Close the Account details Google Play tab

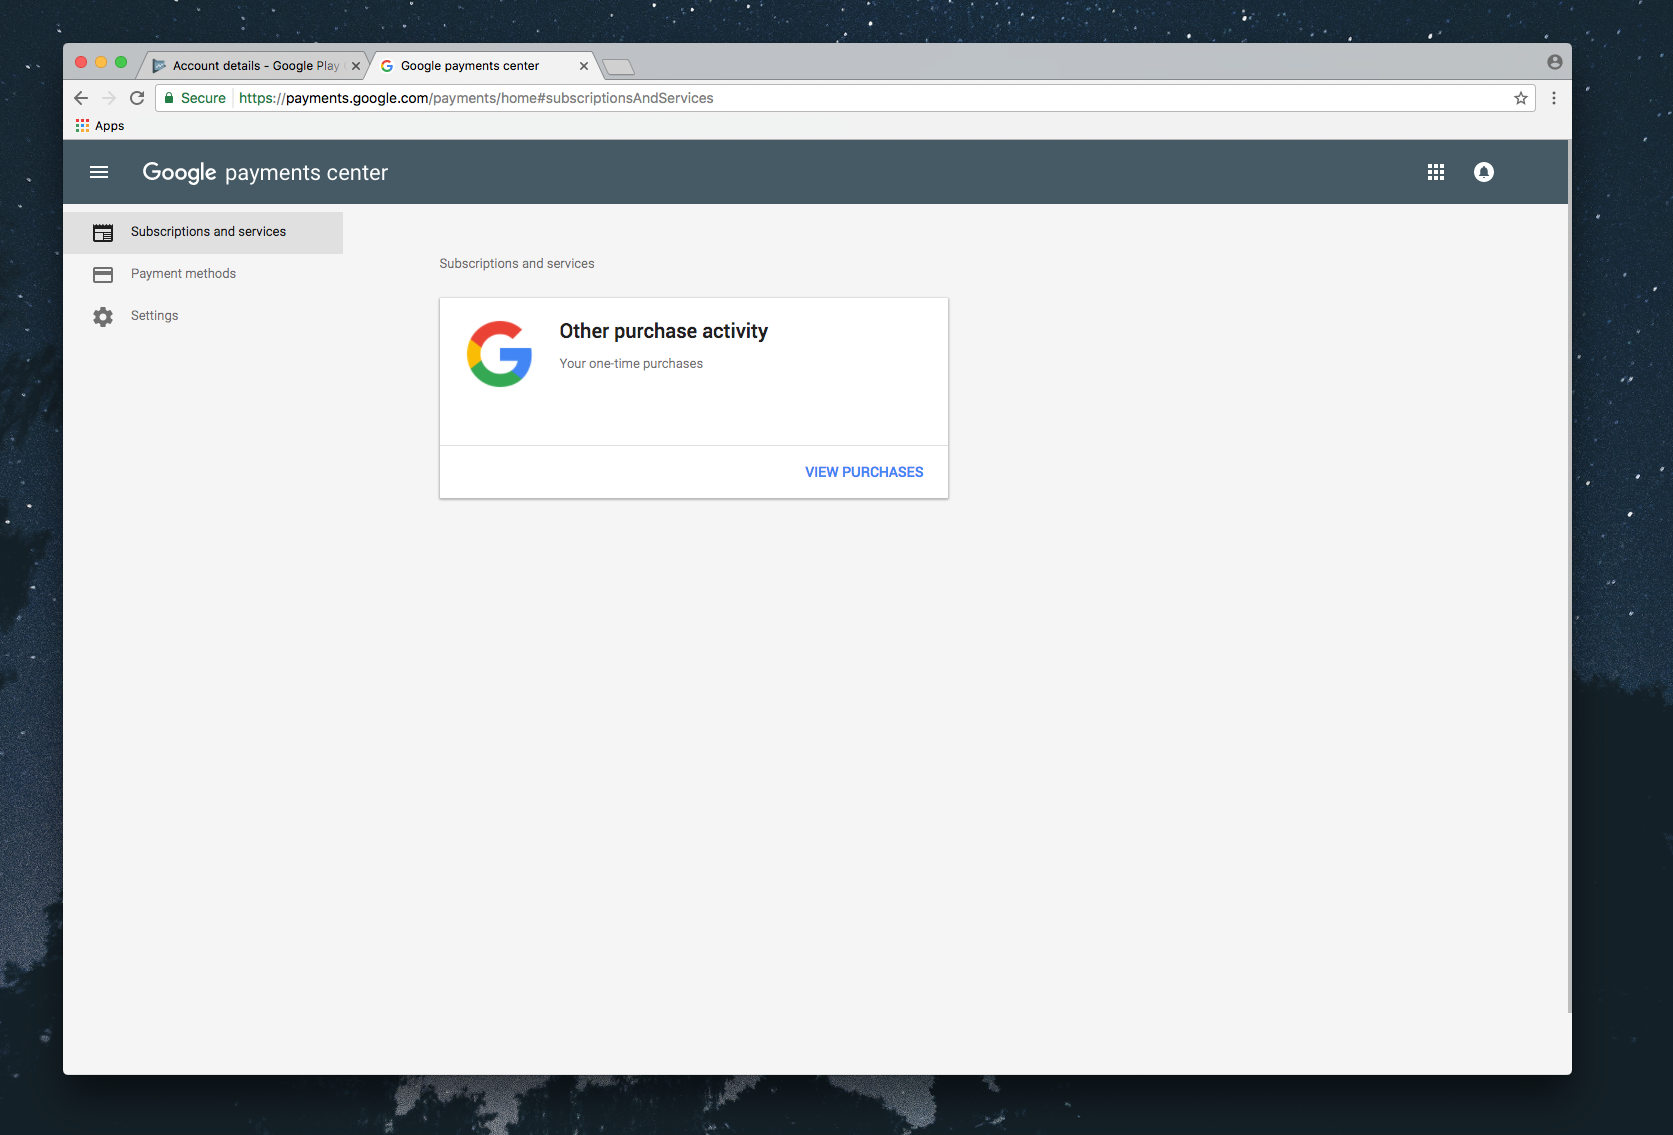pos(356,66)
